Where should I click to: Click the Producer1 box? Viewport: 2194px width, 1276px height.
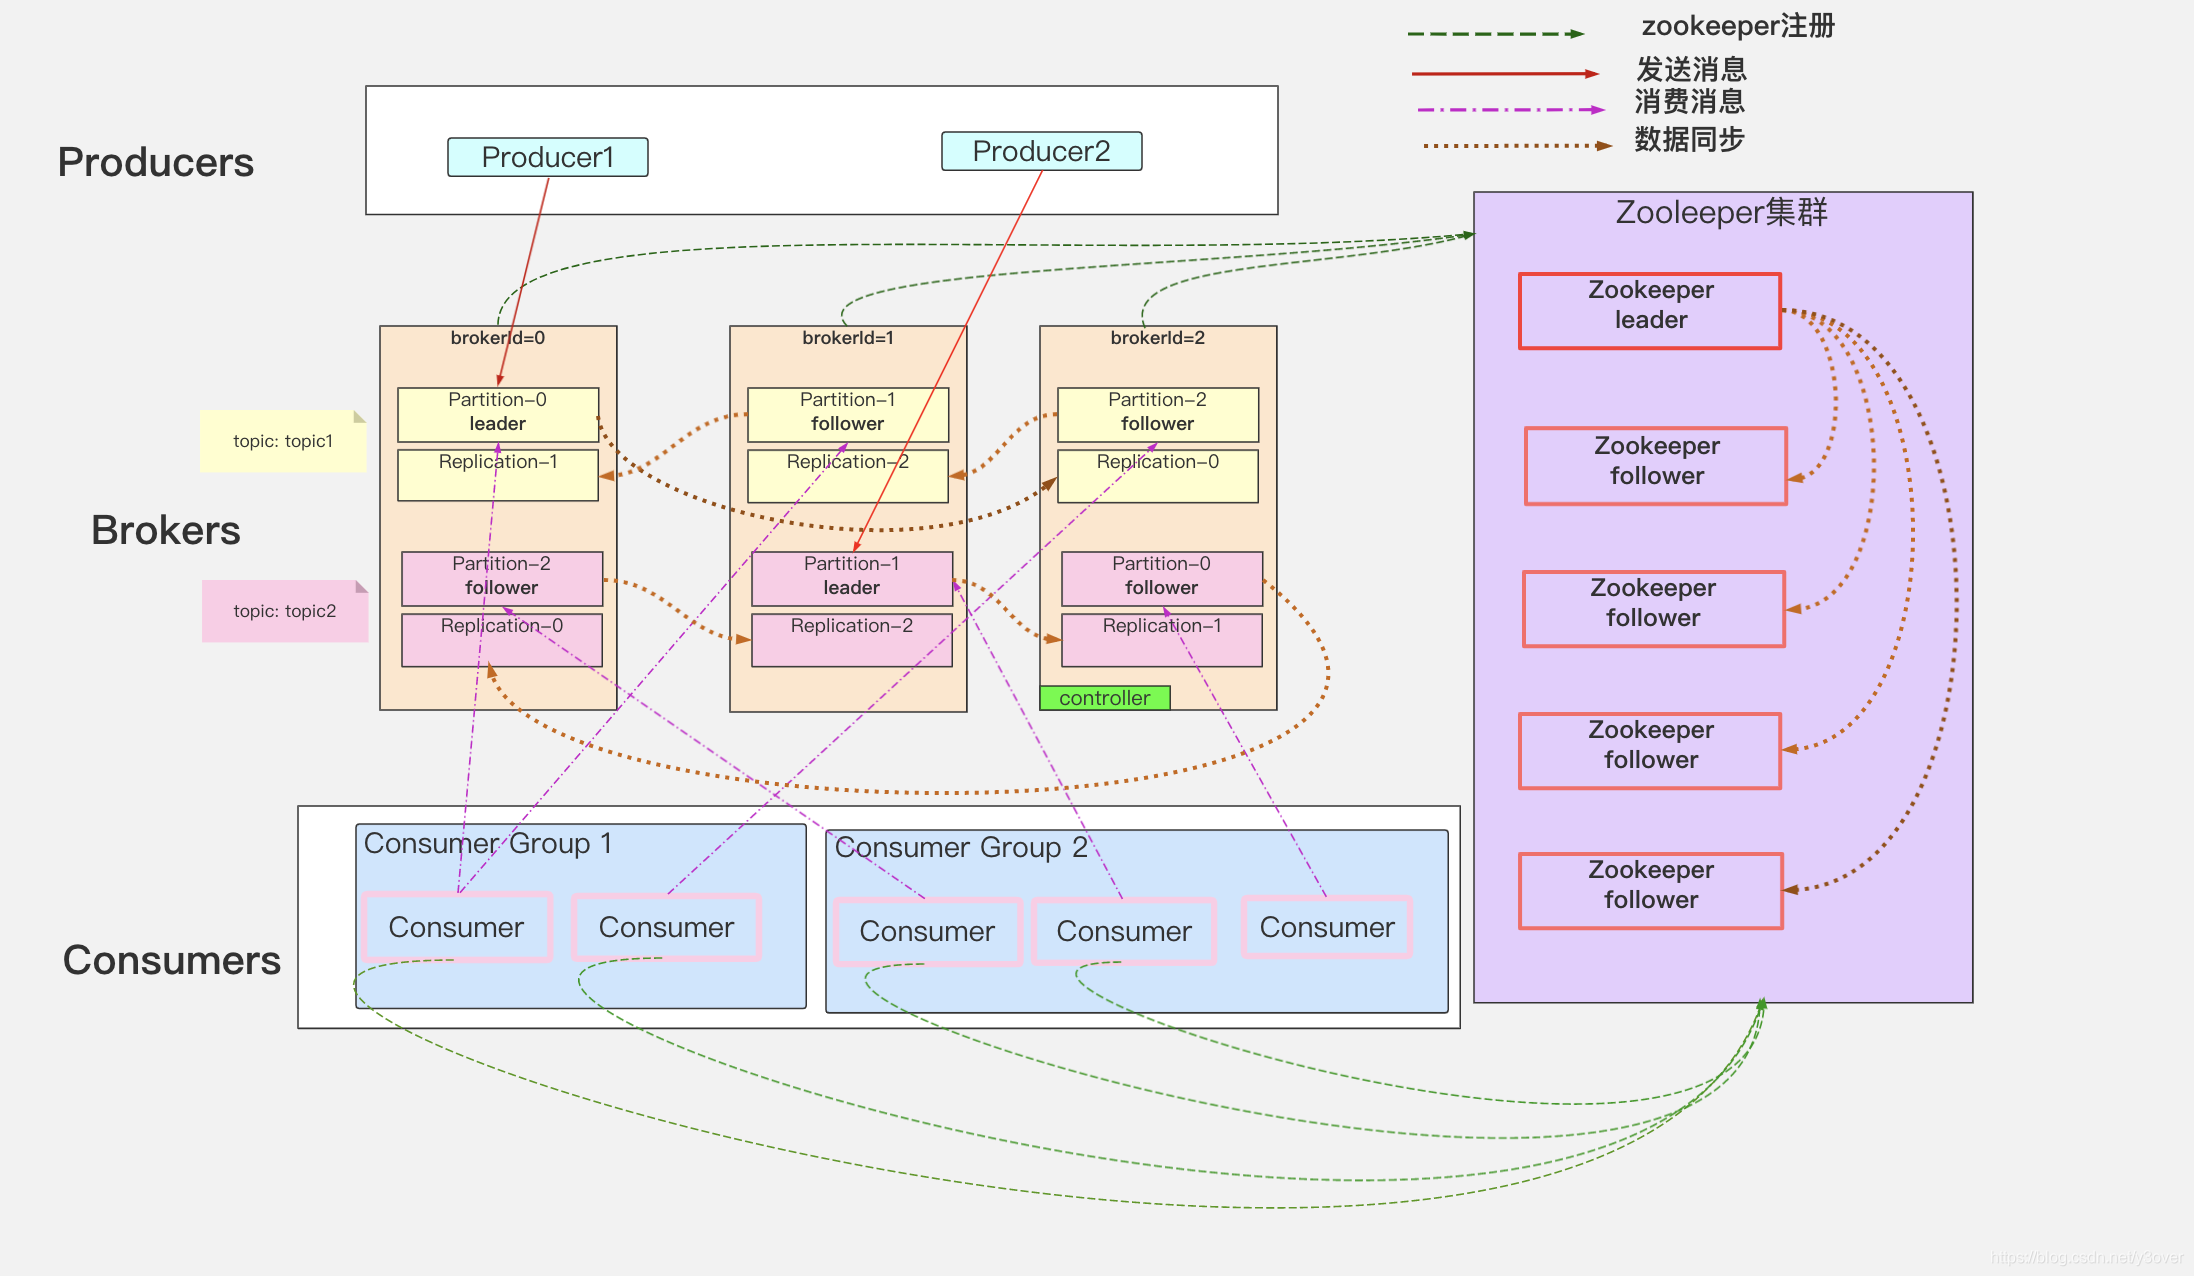[547, 157]
